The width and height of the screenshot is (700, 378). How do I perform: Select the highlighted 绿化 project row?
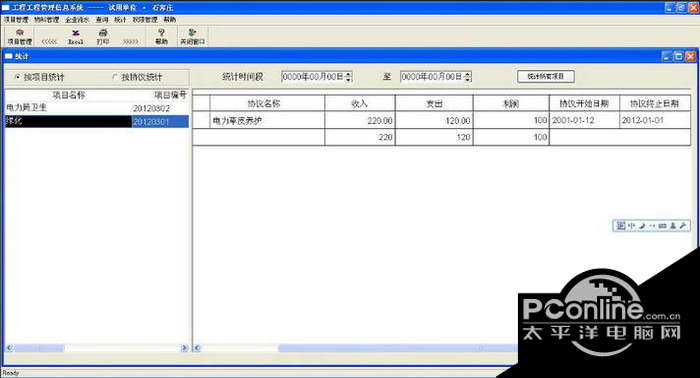96,121
